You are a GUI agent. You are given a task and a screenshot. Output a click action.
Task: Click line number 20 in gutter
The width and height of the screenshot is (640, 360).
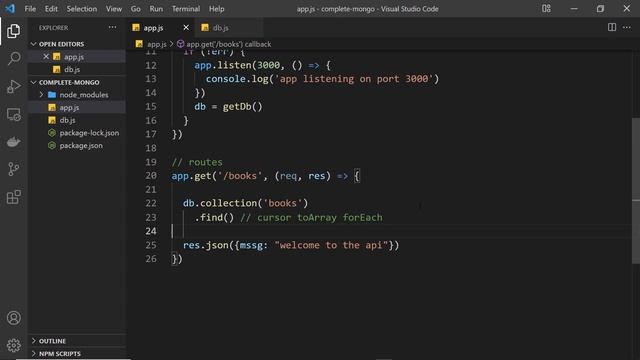tap(151, 176)
